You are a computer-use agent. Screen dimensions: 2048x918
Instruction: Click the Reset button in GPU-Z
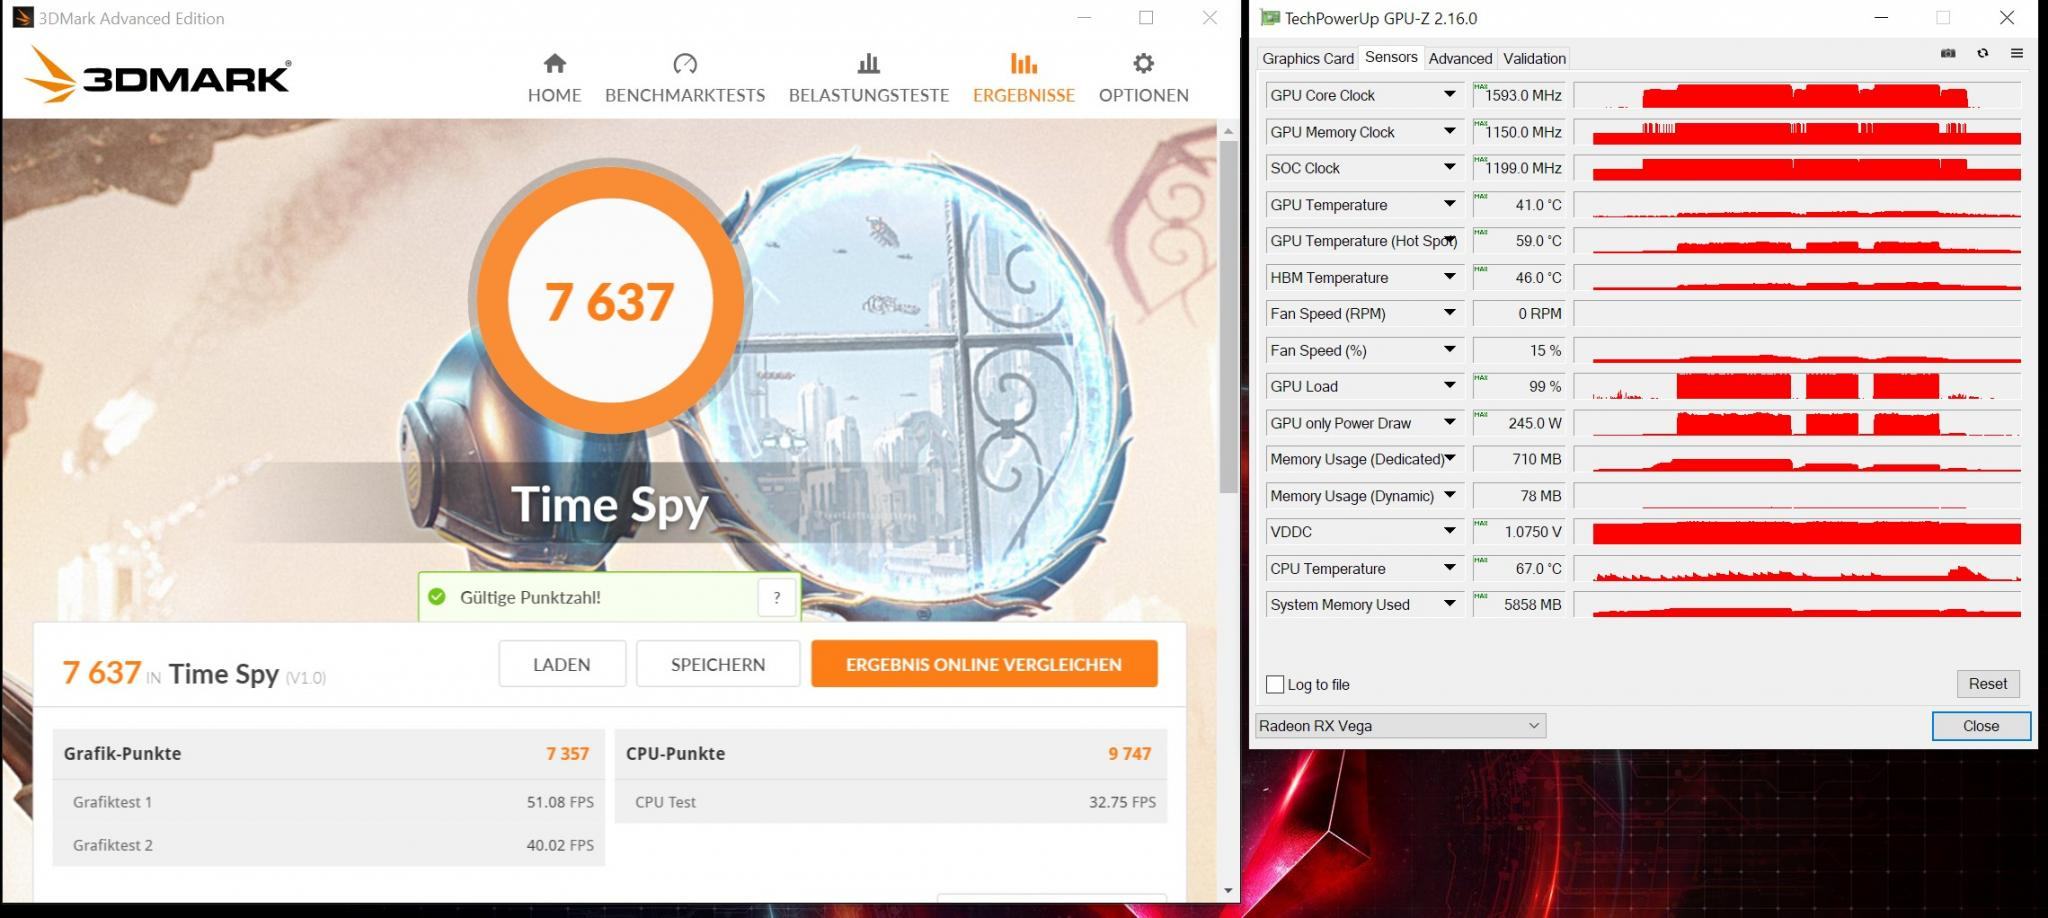(x=1988, y=684)
